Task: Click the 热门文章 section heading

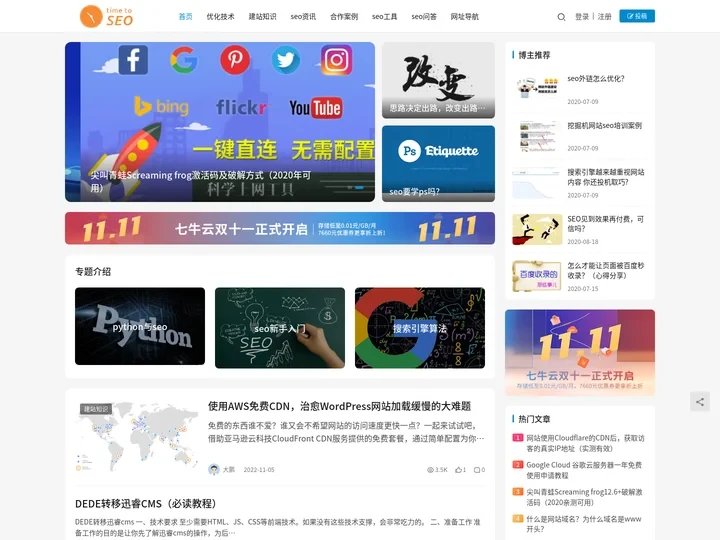Action: coord(534,419)
